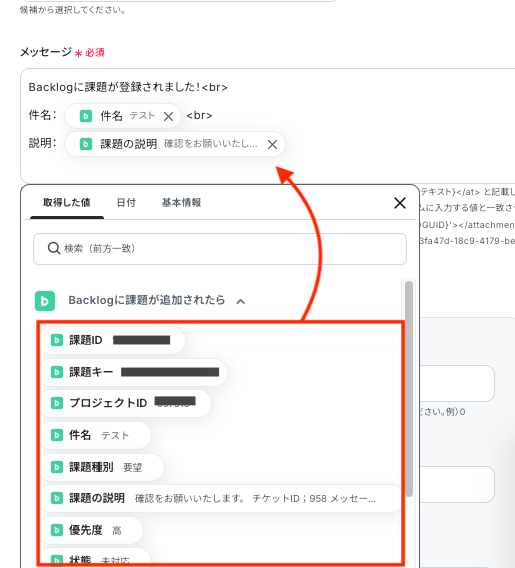Insert the 課題の説明 value from list

click(x=220, y=499)
